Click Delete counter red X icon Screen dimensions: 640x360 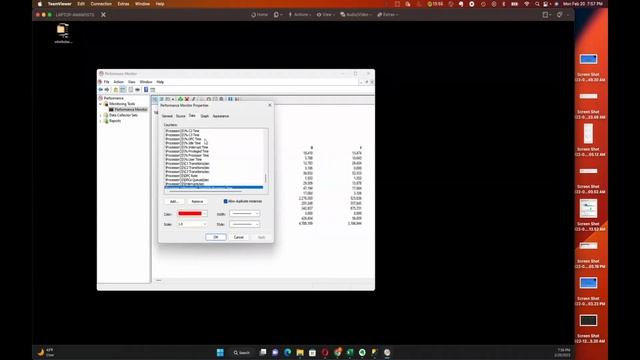[x=187, y=99]
